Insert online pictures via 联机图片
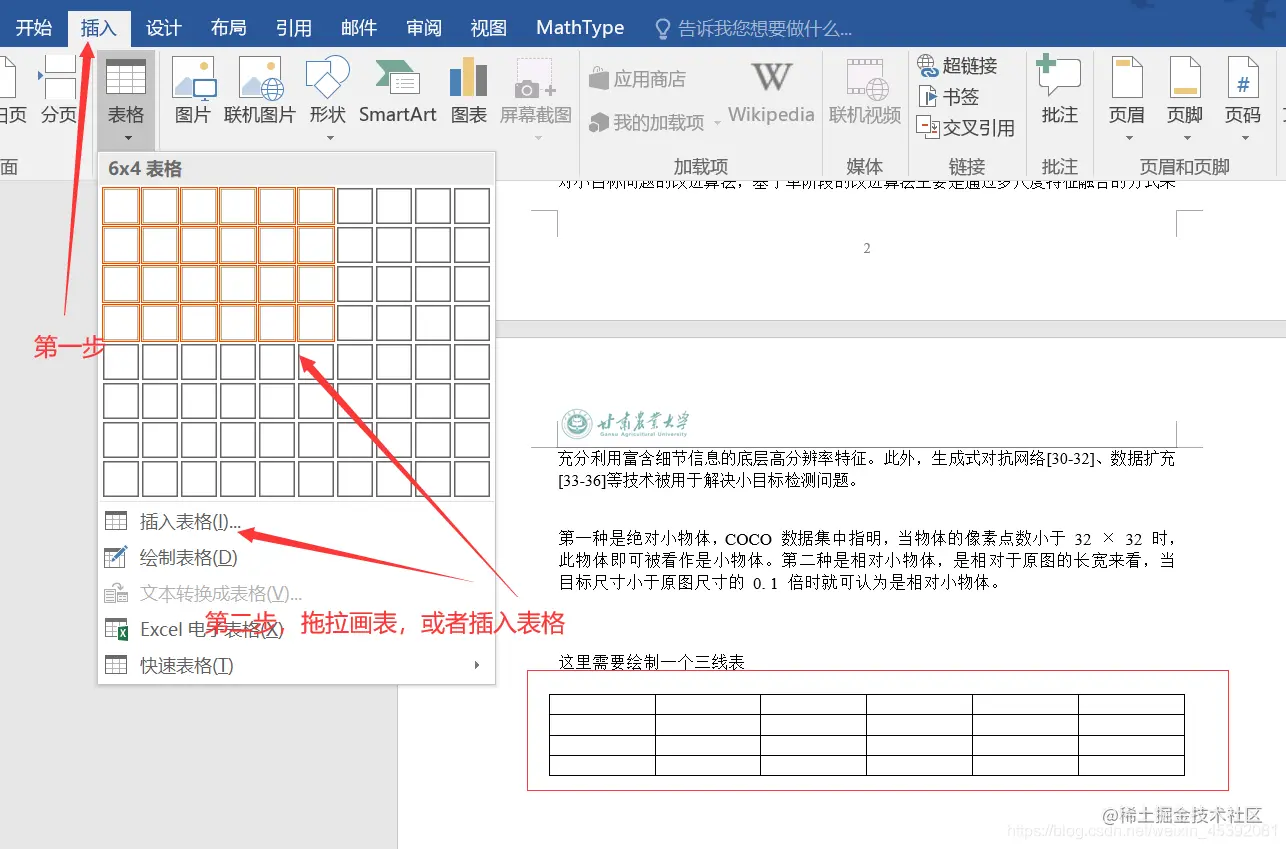1286x849 pixels. point(260,92)
